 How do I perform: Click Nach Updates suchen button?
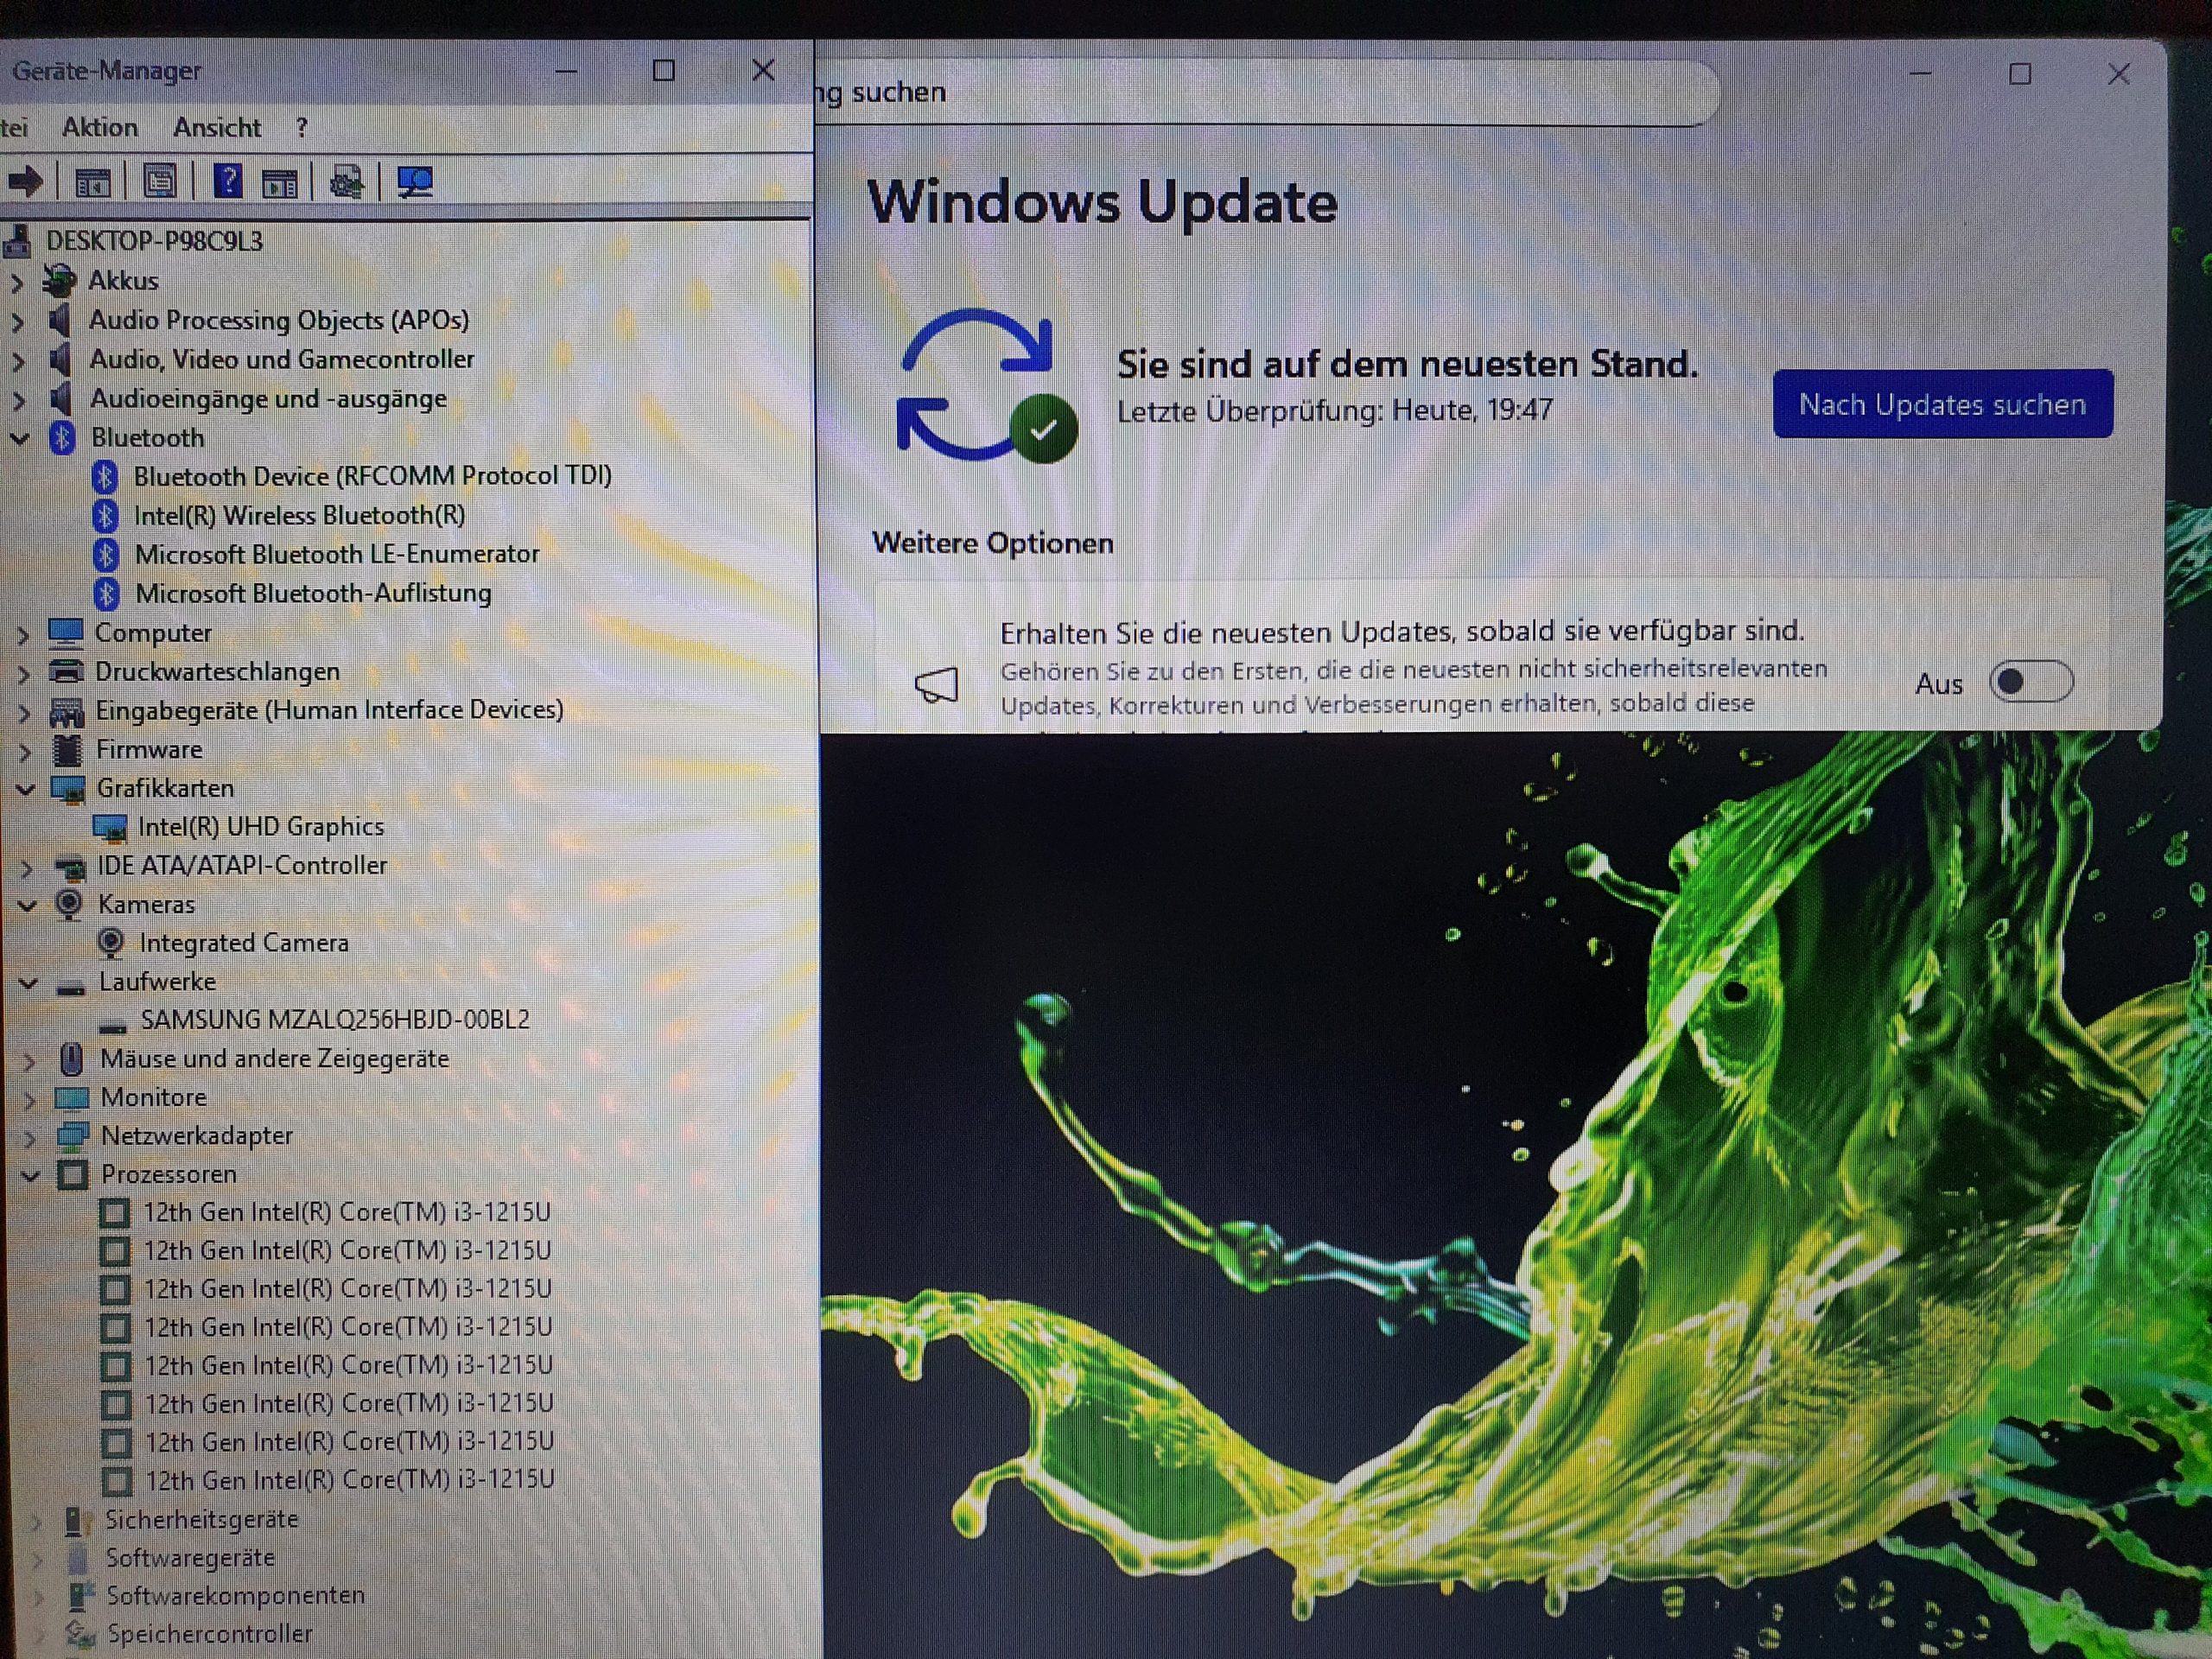pyautogui.click(x=1942, y=404)
